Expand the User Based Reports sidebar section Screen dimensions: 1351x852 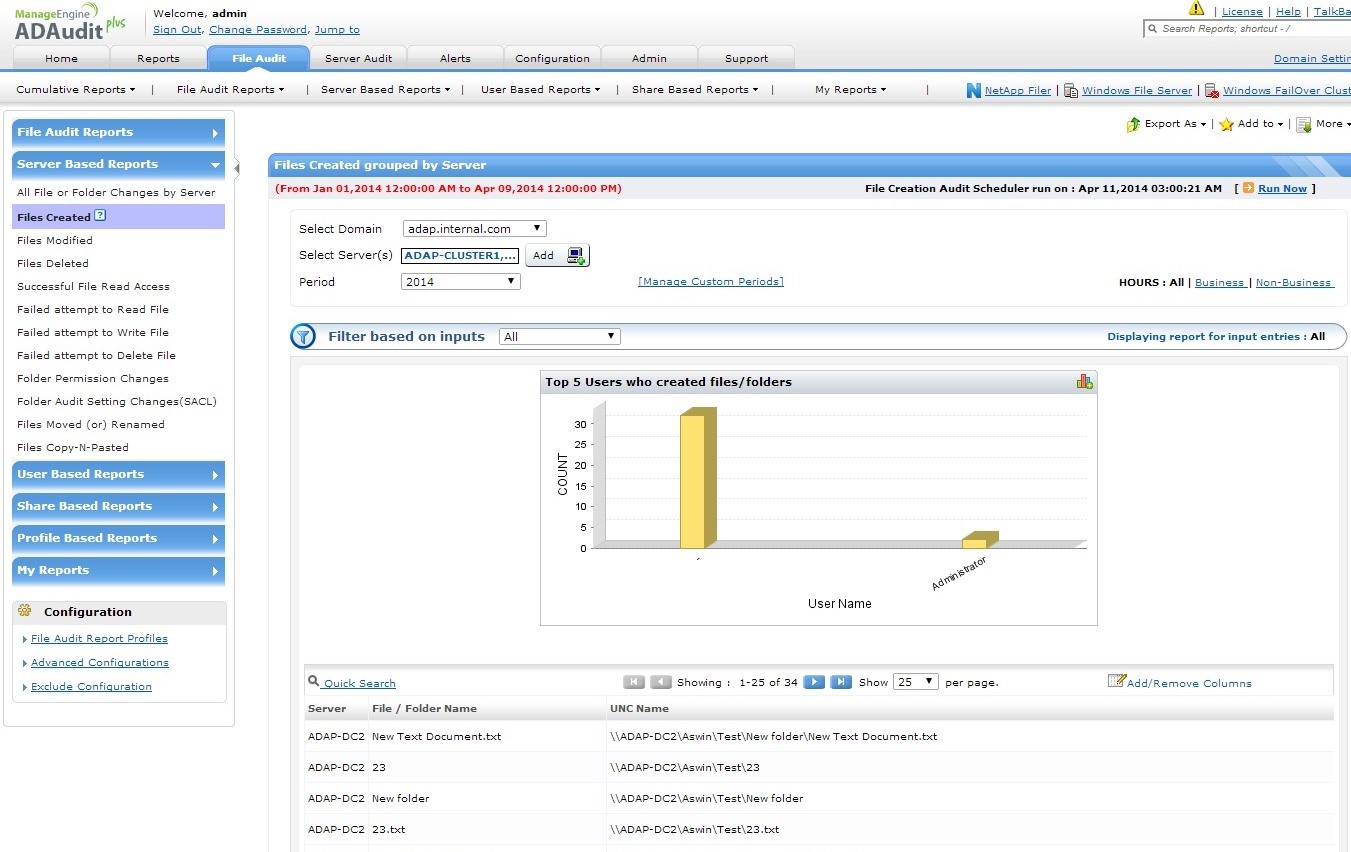118,474
